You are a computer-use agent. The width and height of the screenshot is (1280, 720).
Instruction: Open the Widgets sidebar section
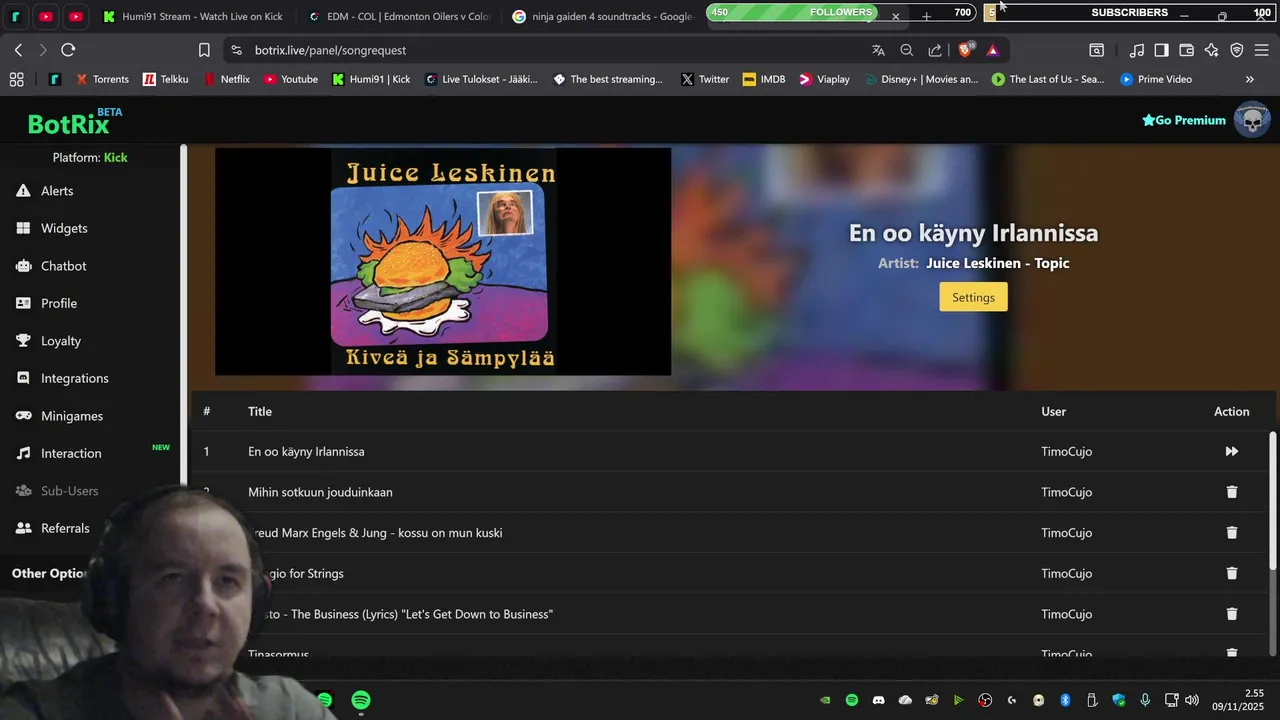click(x=64, y=228)
